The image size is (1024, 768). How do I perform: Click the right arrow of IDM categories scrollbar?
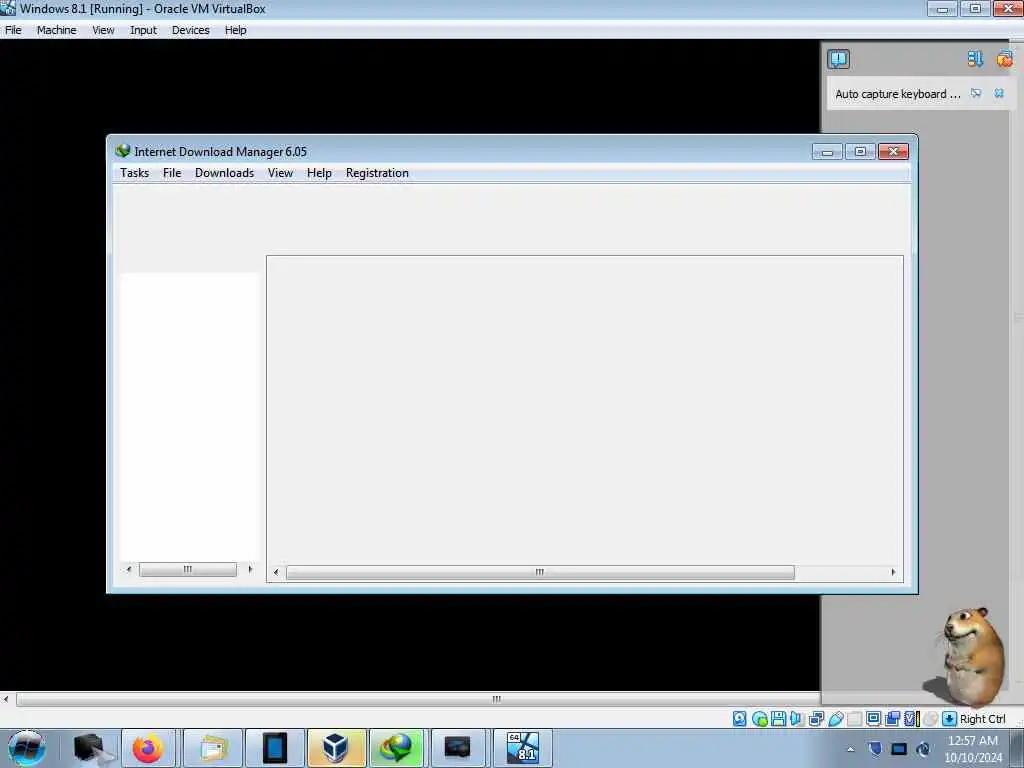pos(250,569)
